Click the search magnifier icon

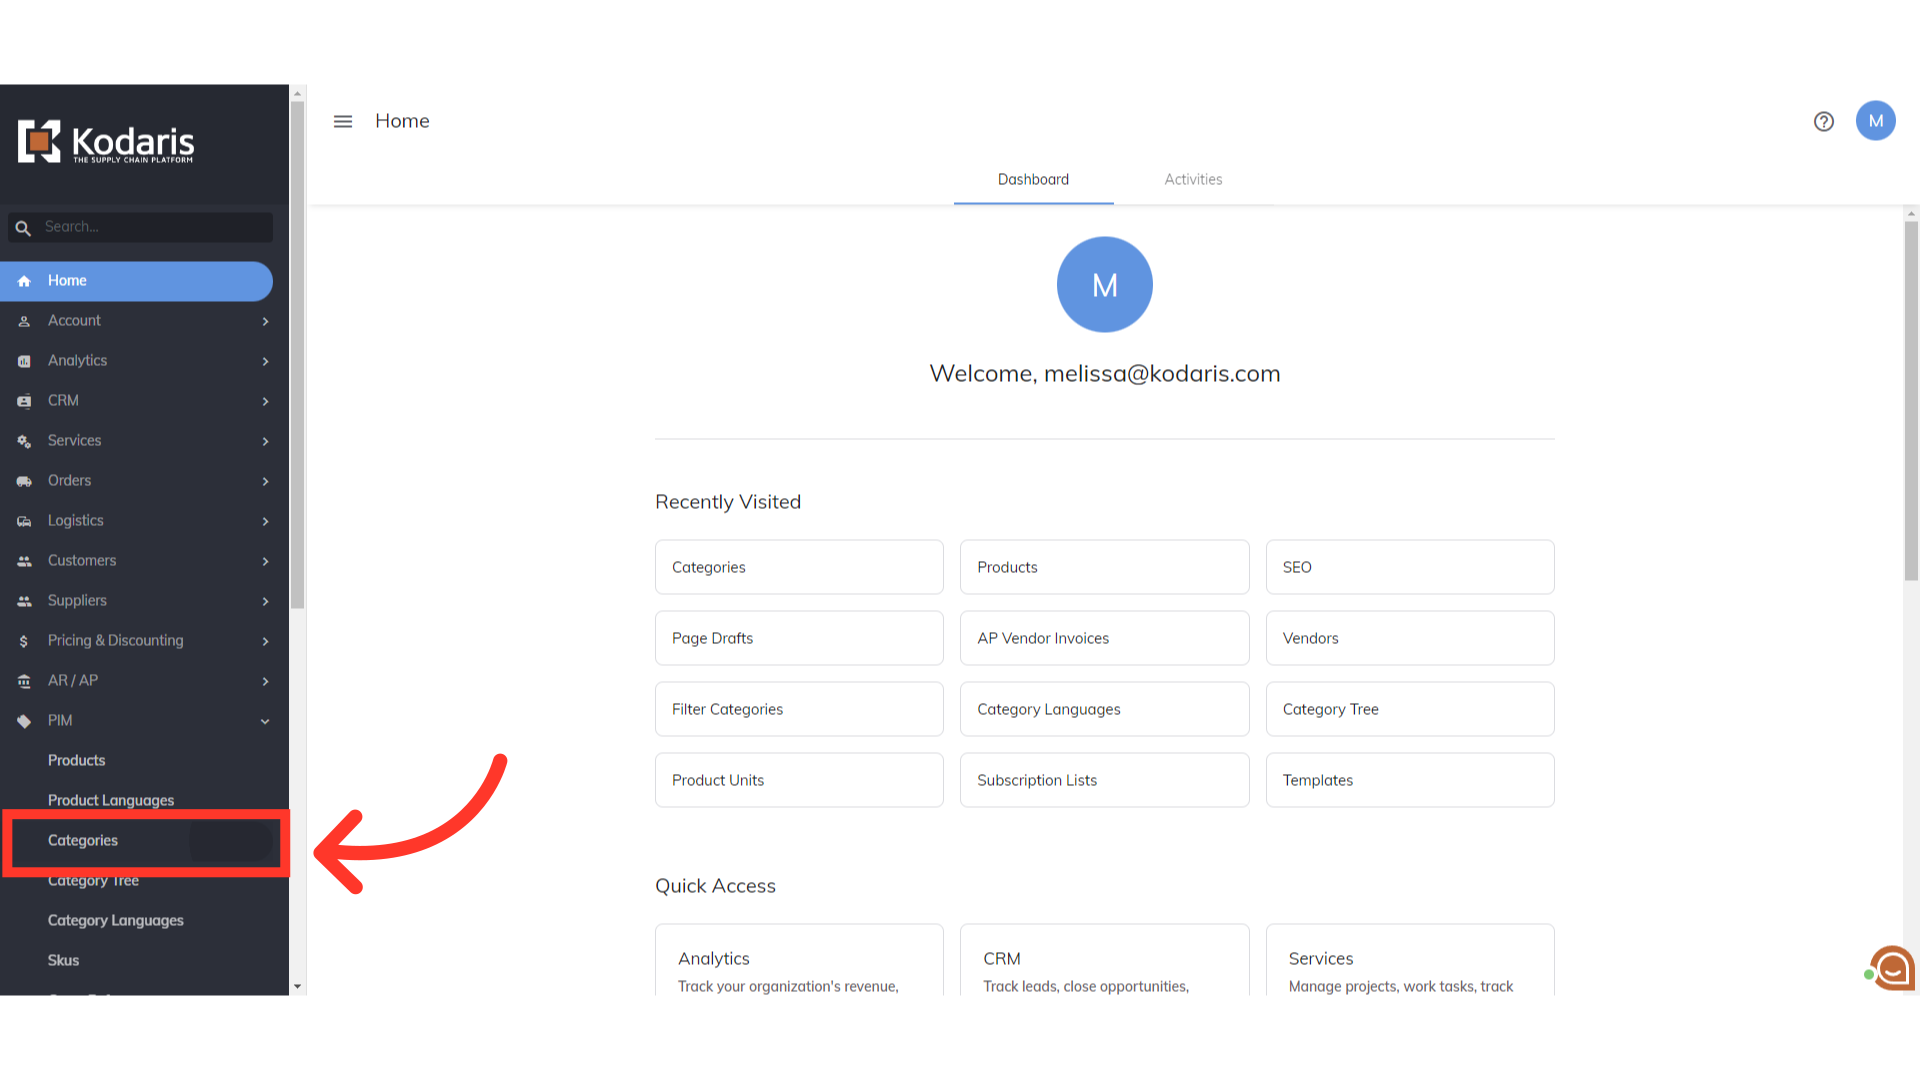tap(23, 228)
